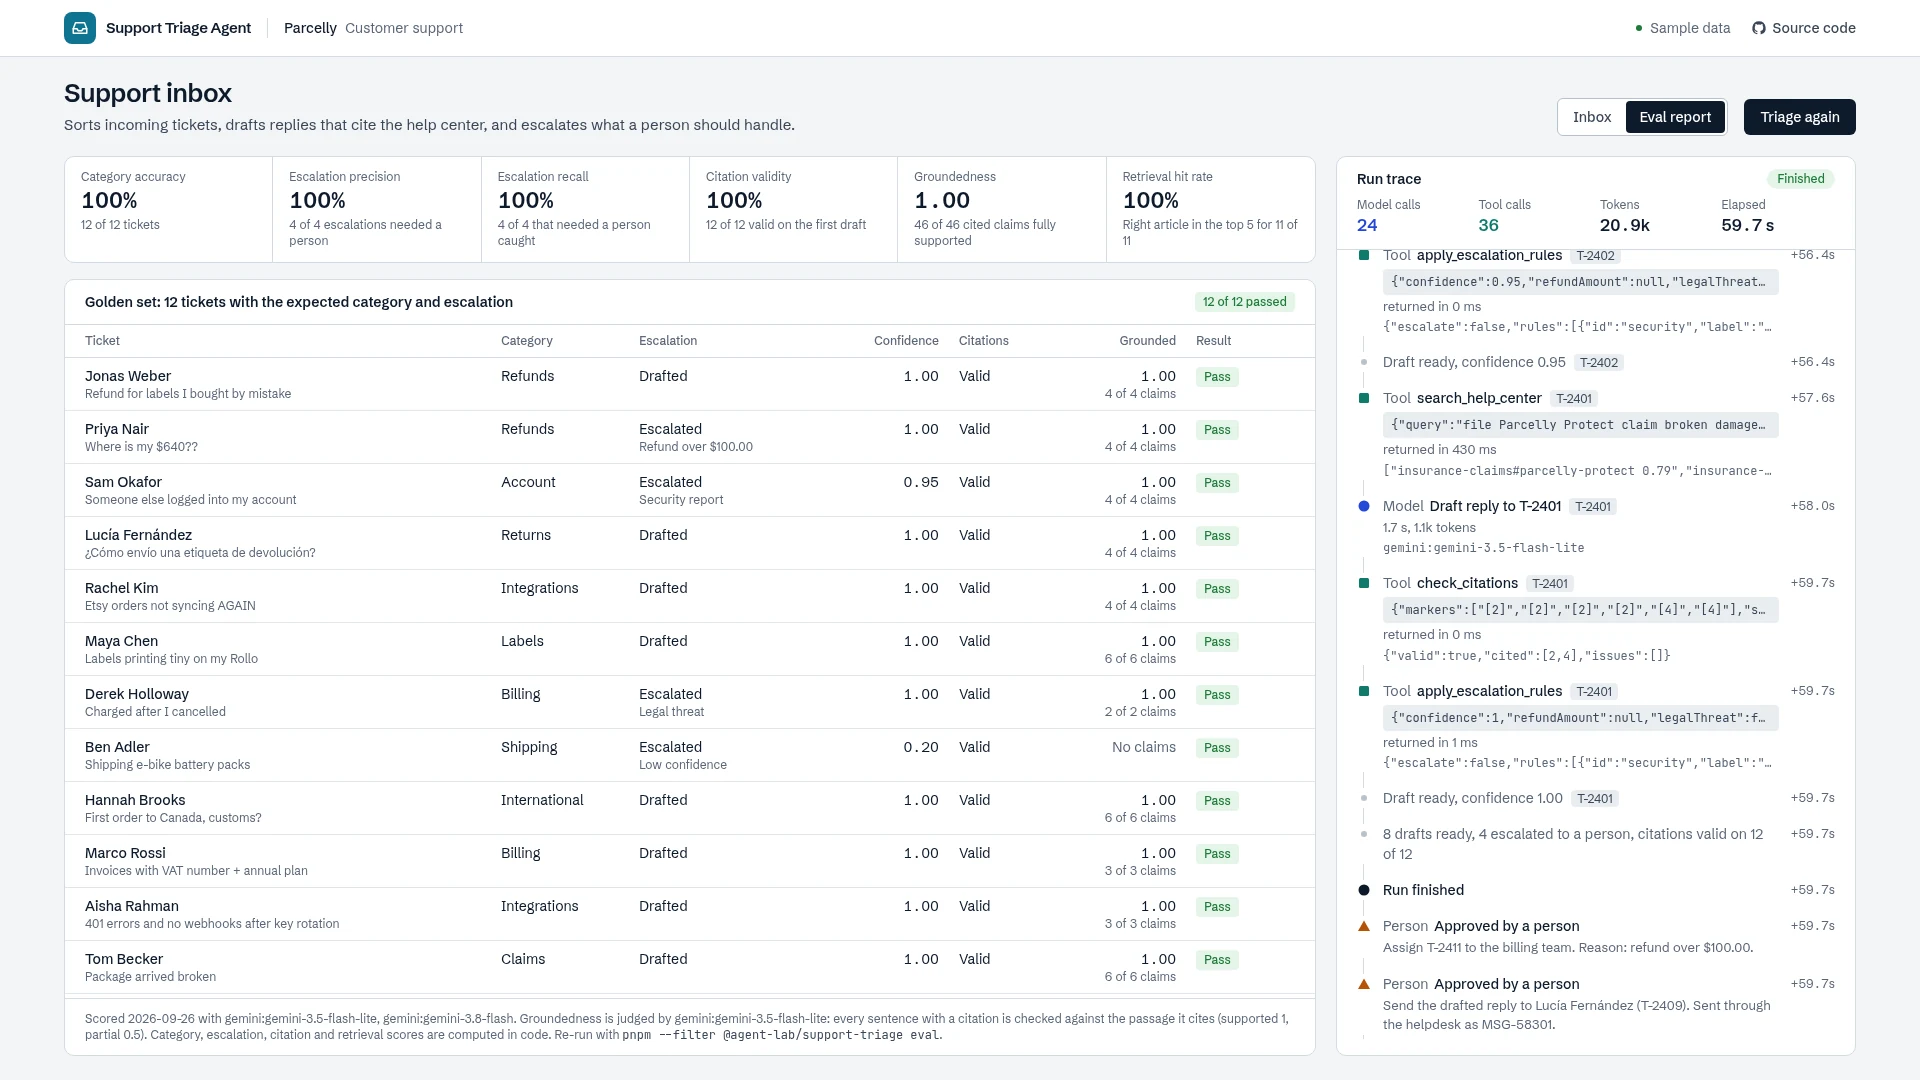Click the T-2401 tag beside search_help_center
This screenshot has height=1080, width=1920.
pyautogui.click(x=1574, y=398)
